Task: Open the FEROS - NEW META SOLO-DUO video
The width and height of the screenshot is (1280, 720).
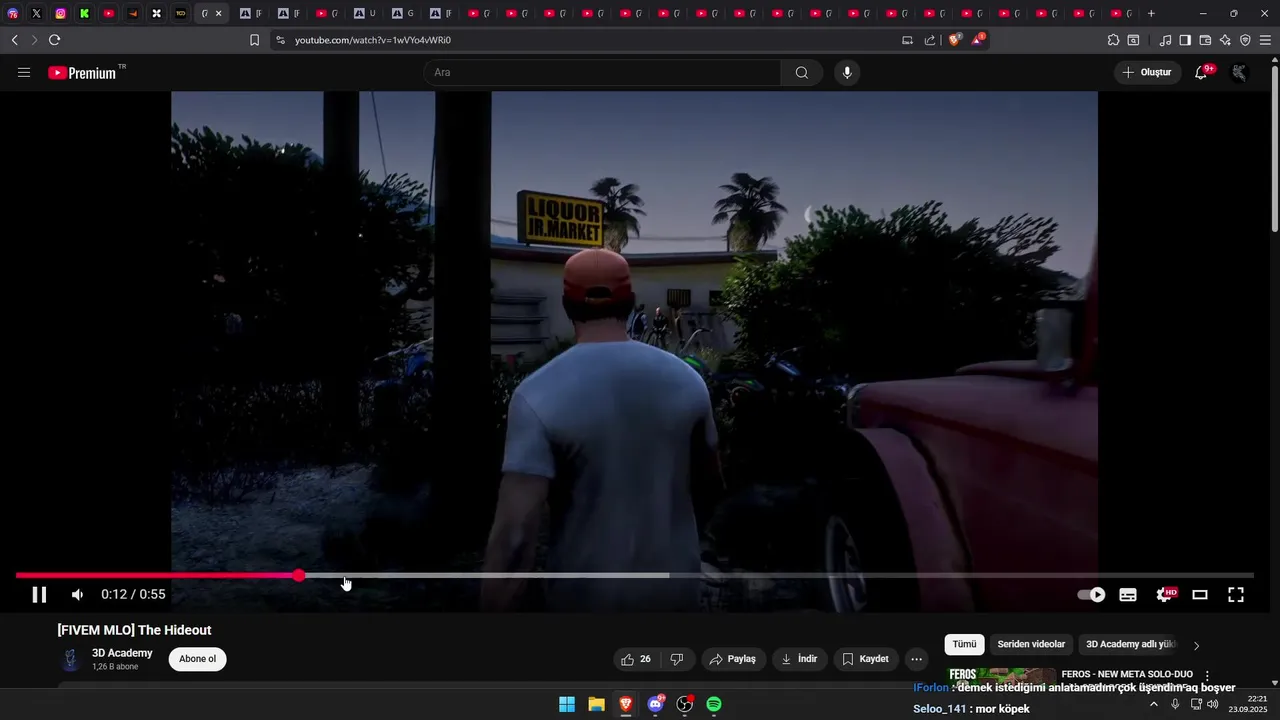Action: 1127,674
